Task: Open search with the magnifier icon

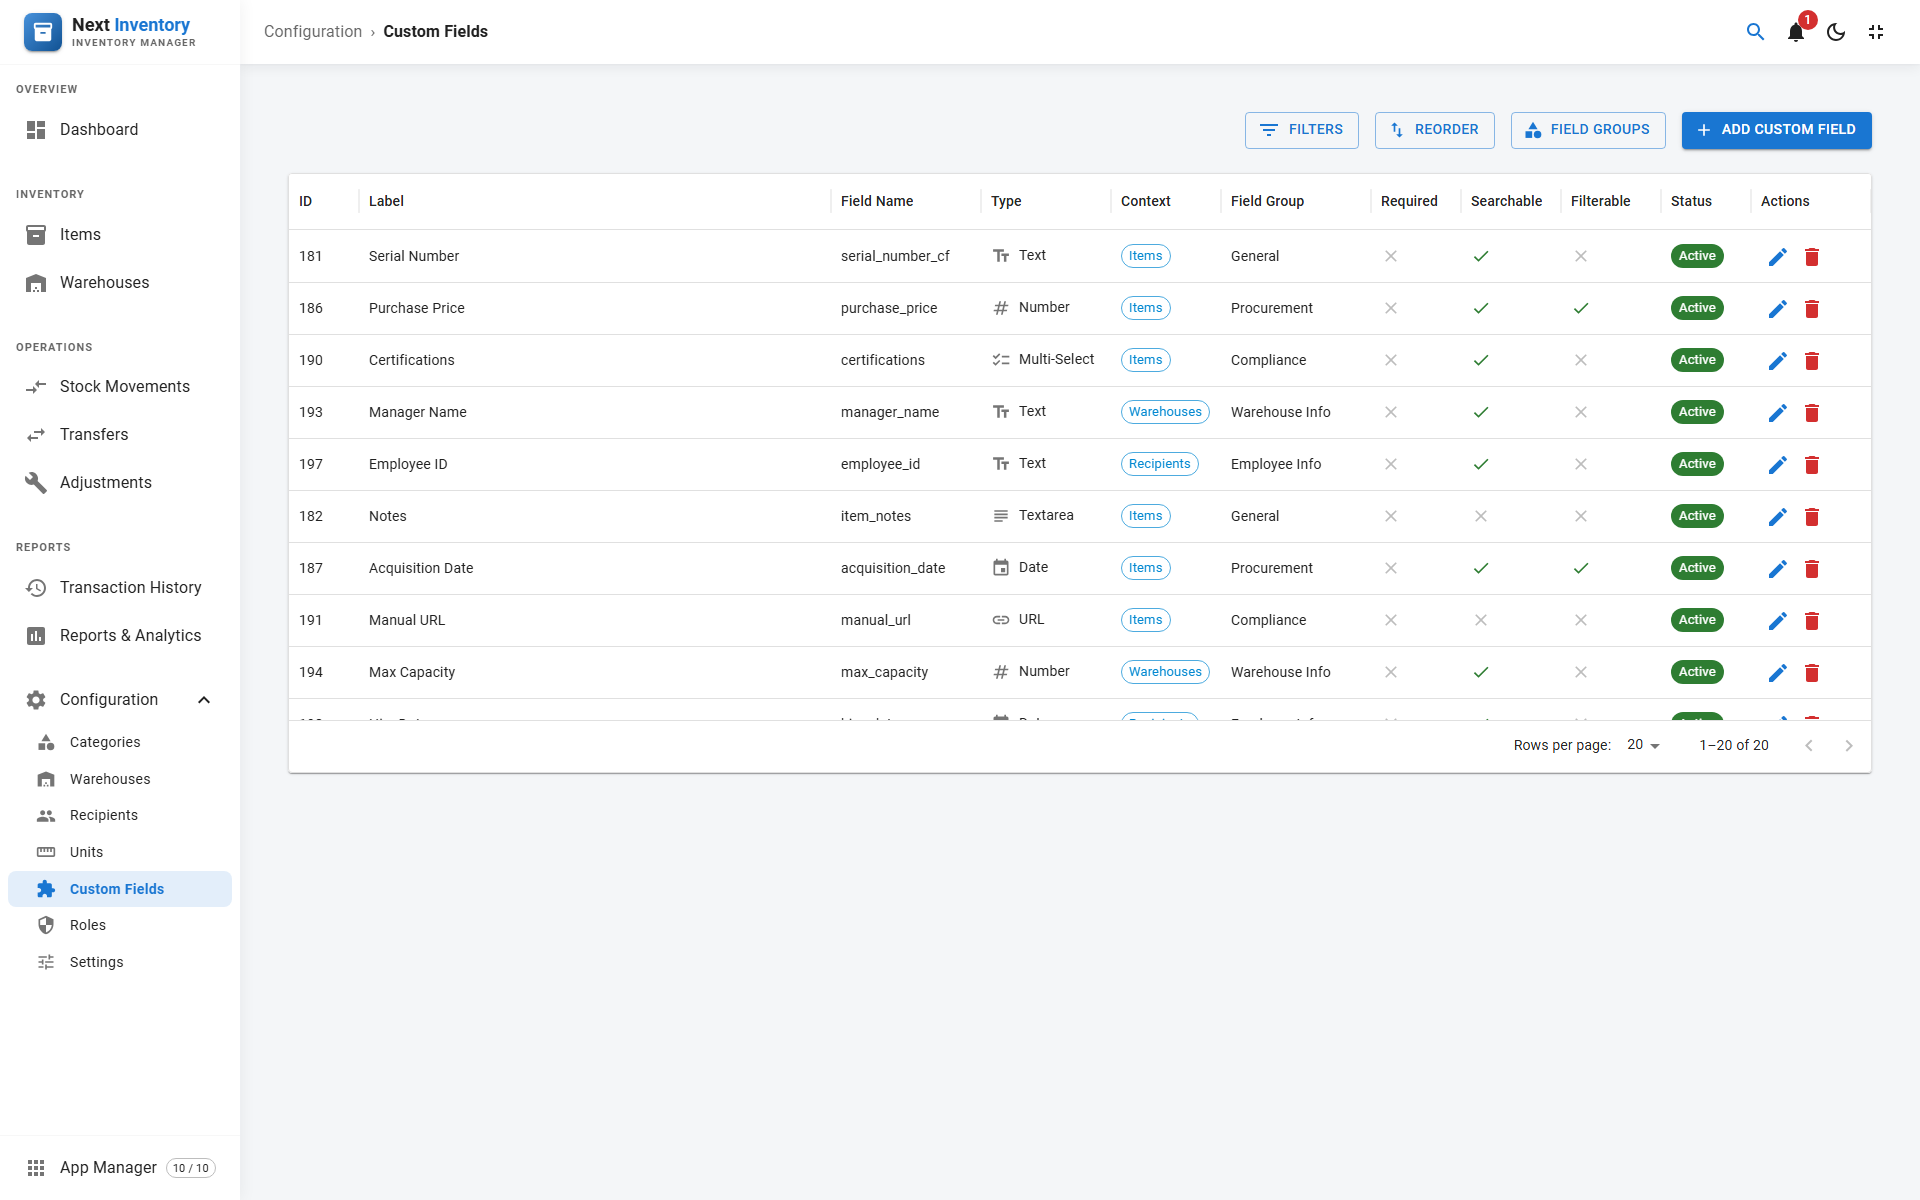Action: pos(1755,32)
